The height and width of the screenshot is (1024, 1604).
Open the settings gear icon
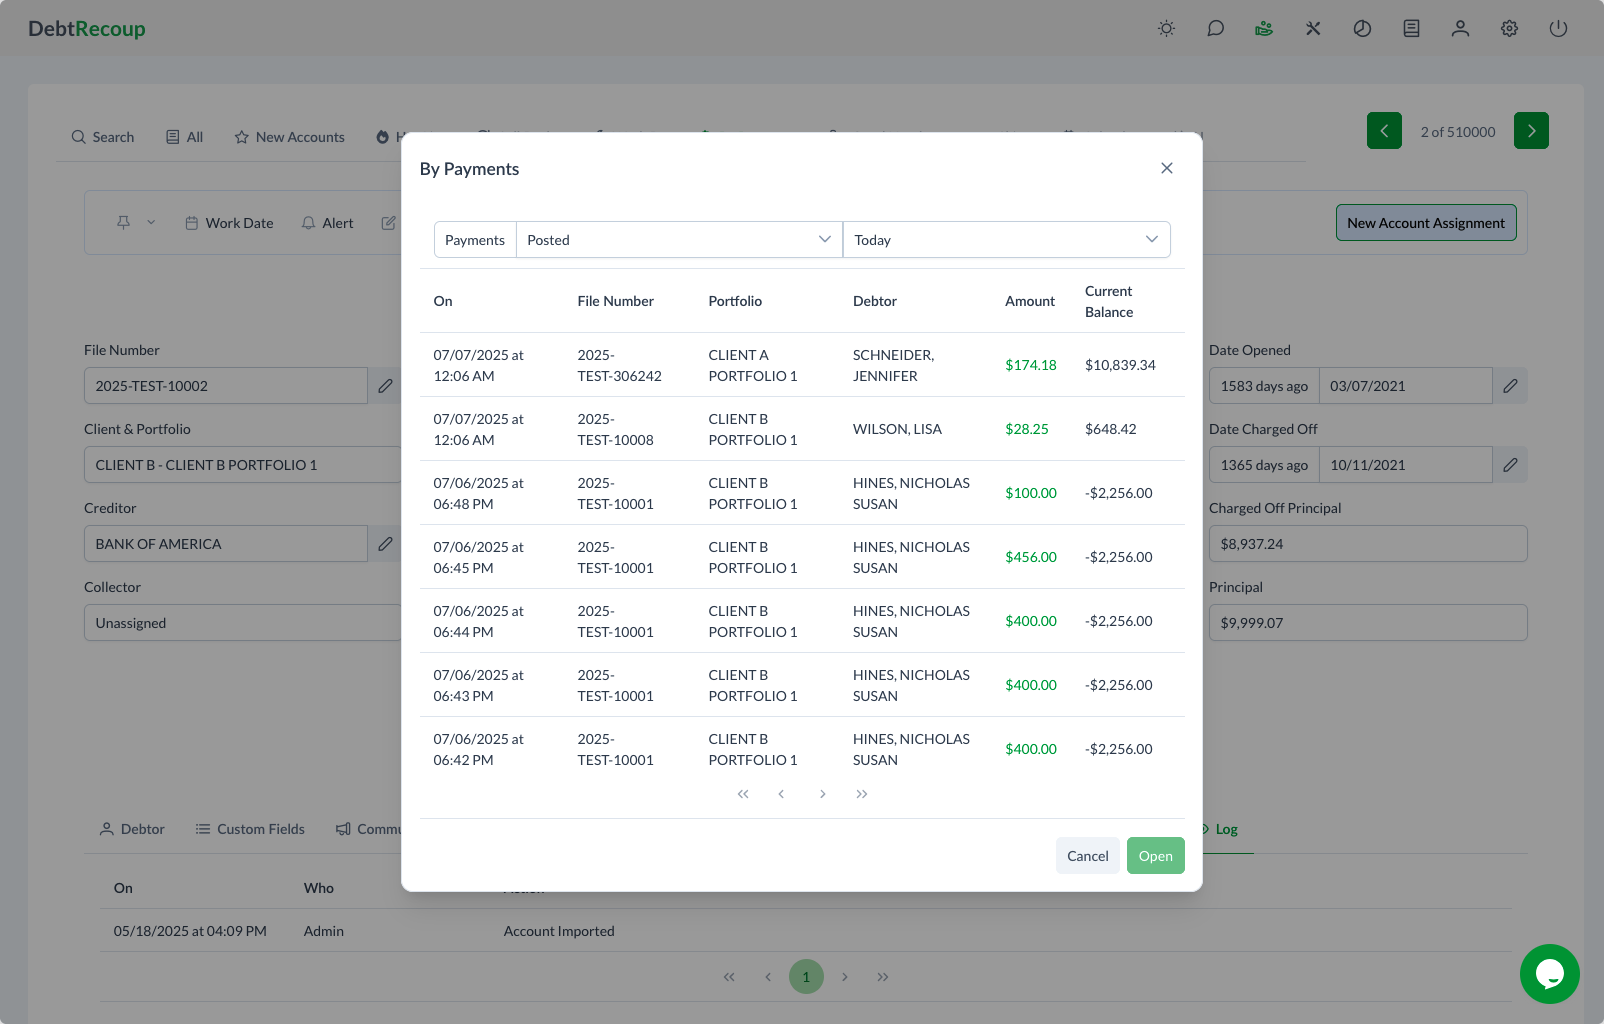pos(1509,29)
